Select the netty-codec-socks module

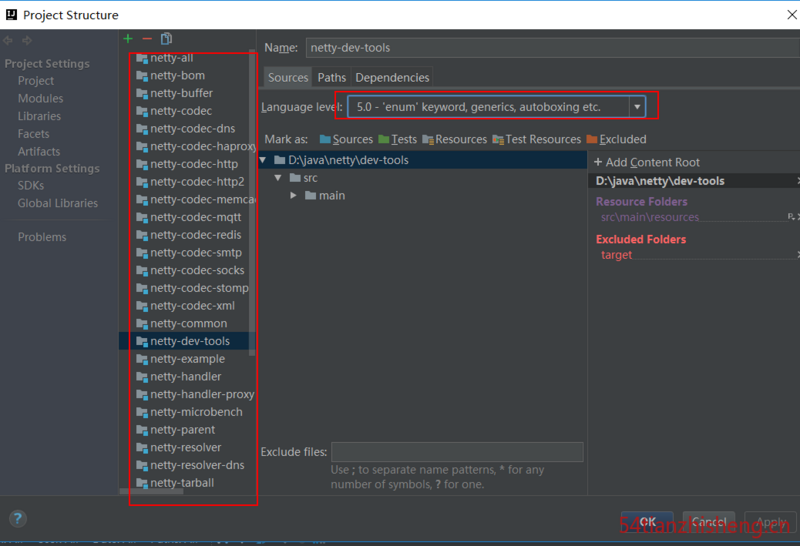point(190,270)
